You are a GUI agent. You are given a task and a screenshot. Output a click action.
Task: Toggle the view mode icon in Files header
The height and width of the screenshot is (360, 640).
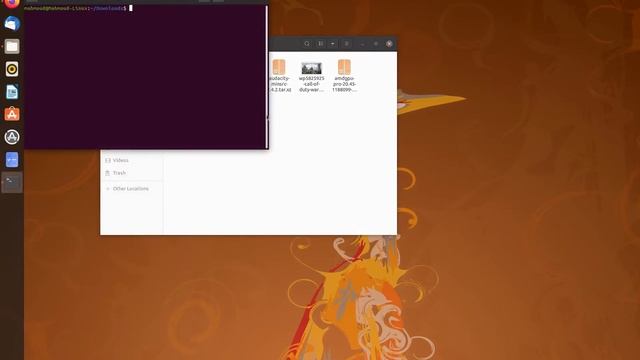pyautogui.click(x=321, y=44)
